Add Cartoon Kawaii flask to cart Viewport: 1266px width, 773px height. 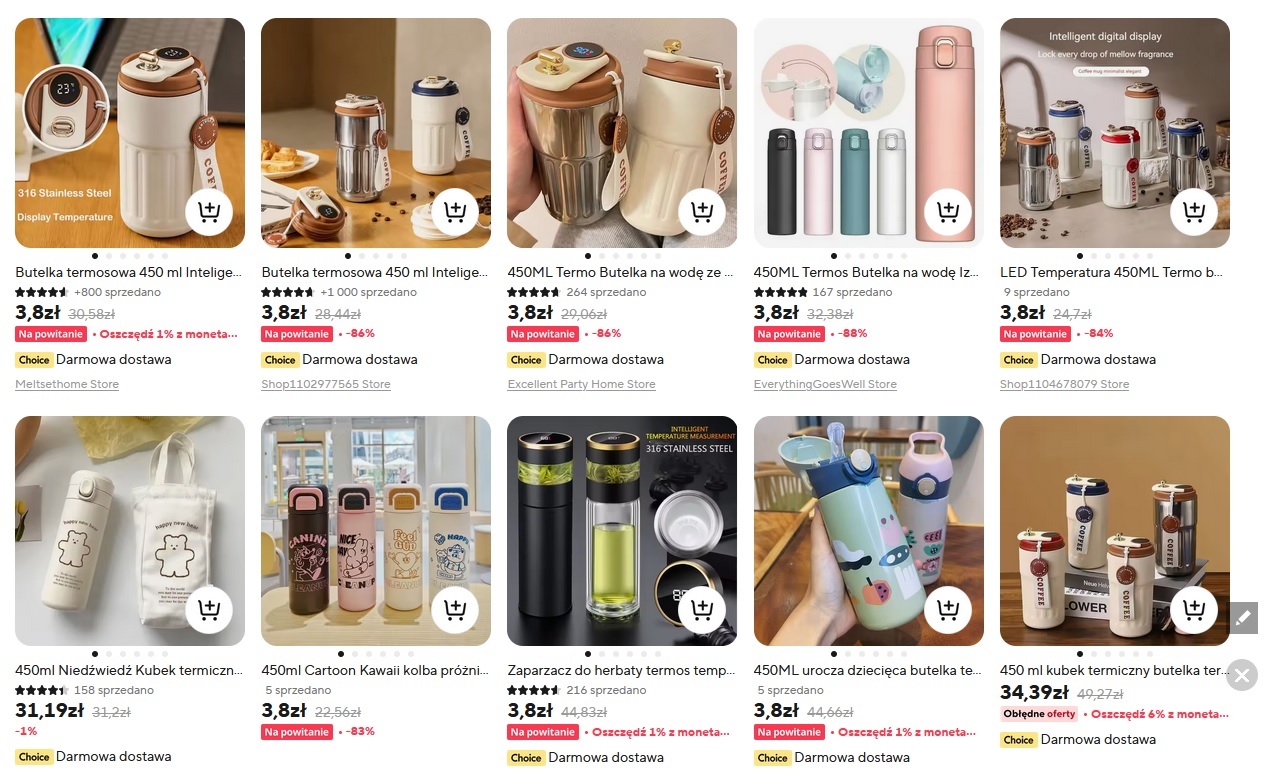click(455, 609)
